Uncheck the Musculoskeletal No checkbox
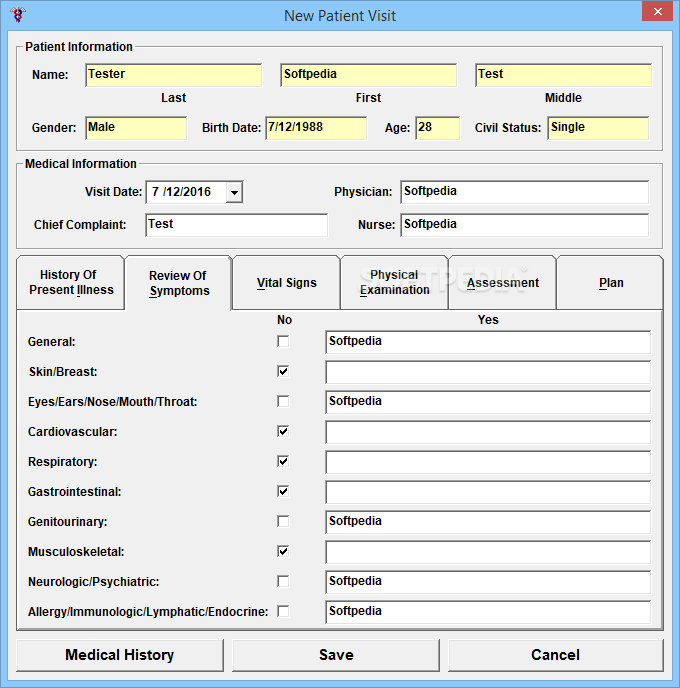Screen dimensions: 680x688 [283, 551]
